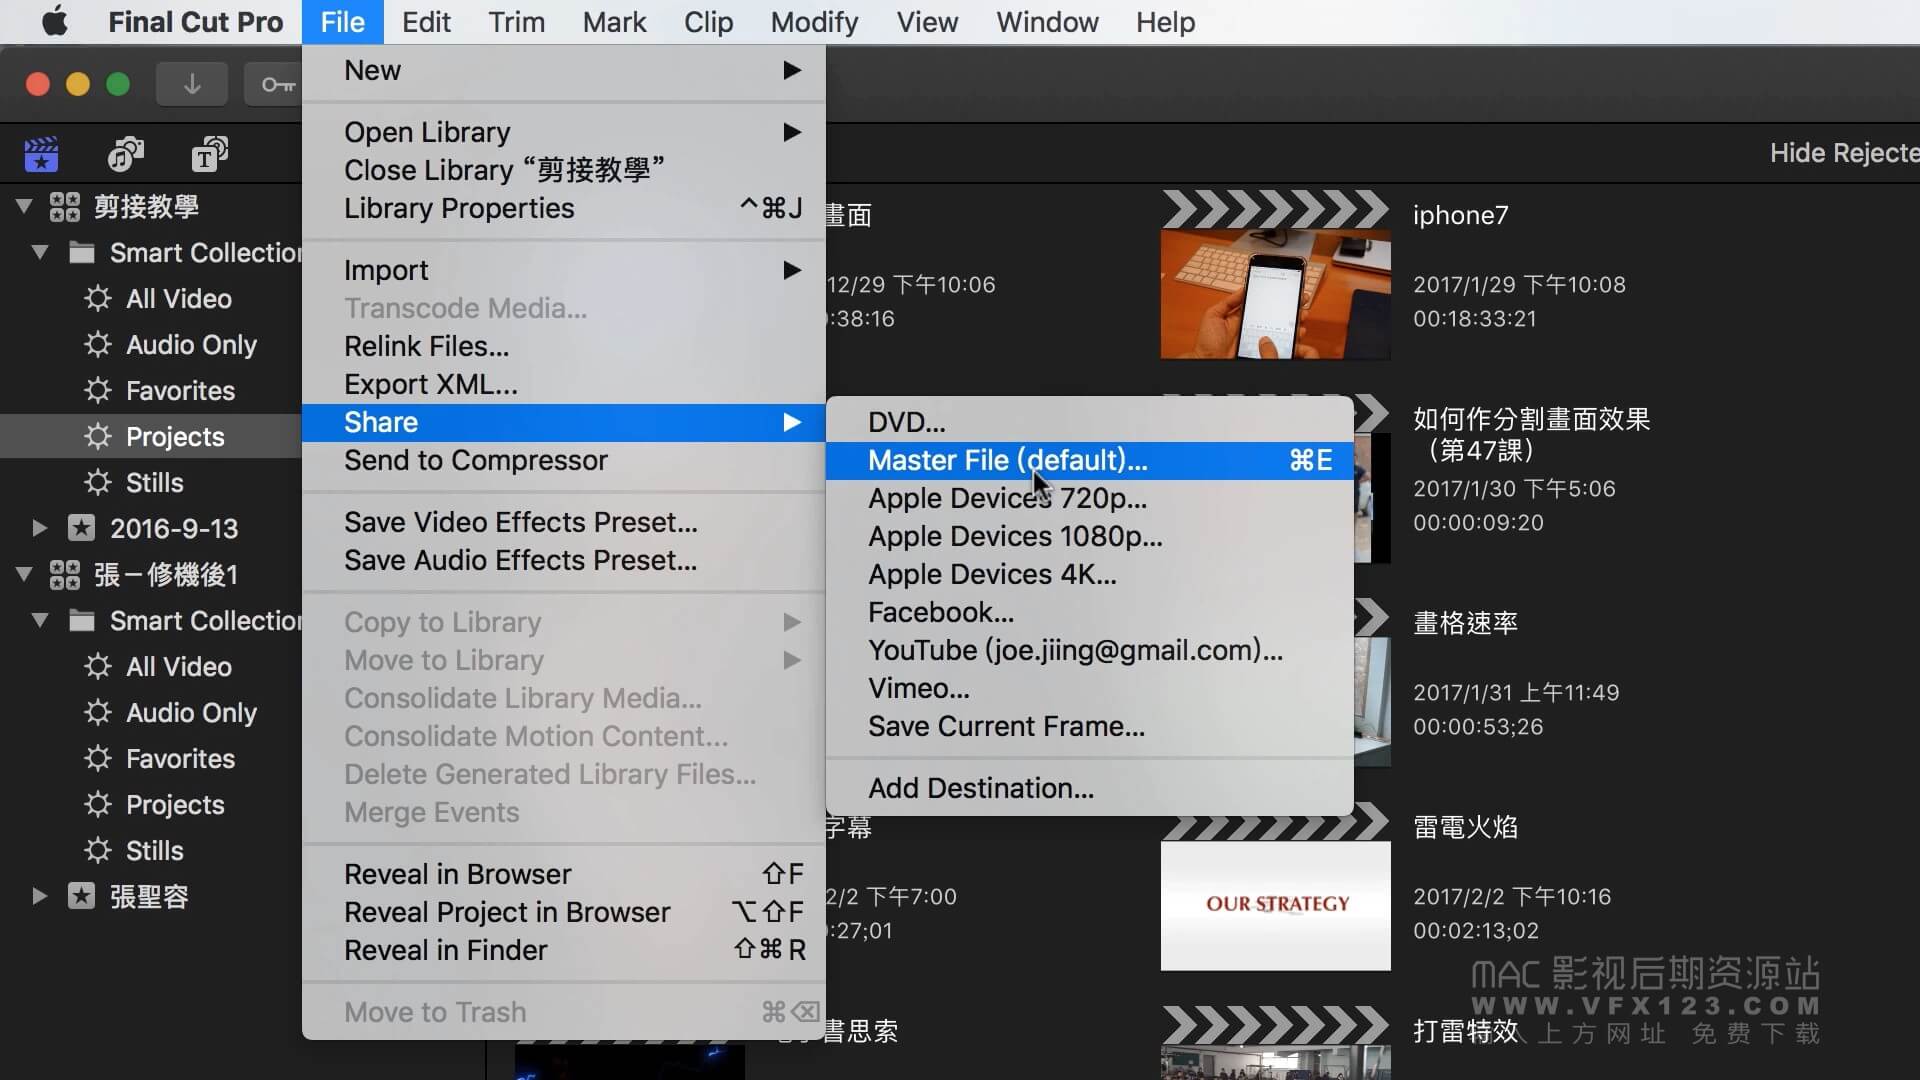1920x1080 pixels.
Task: Open the Window menu
Action: point(1047,22)
